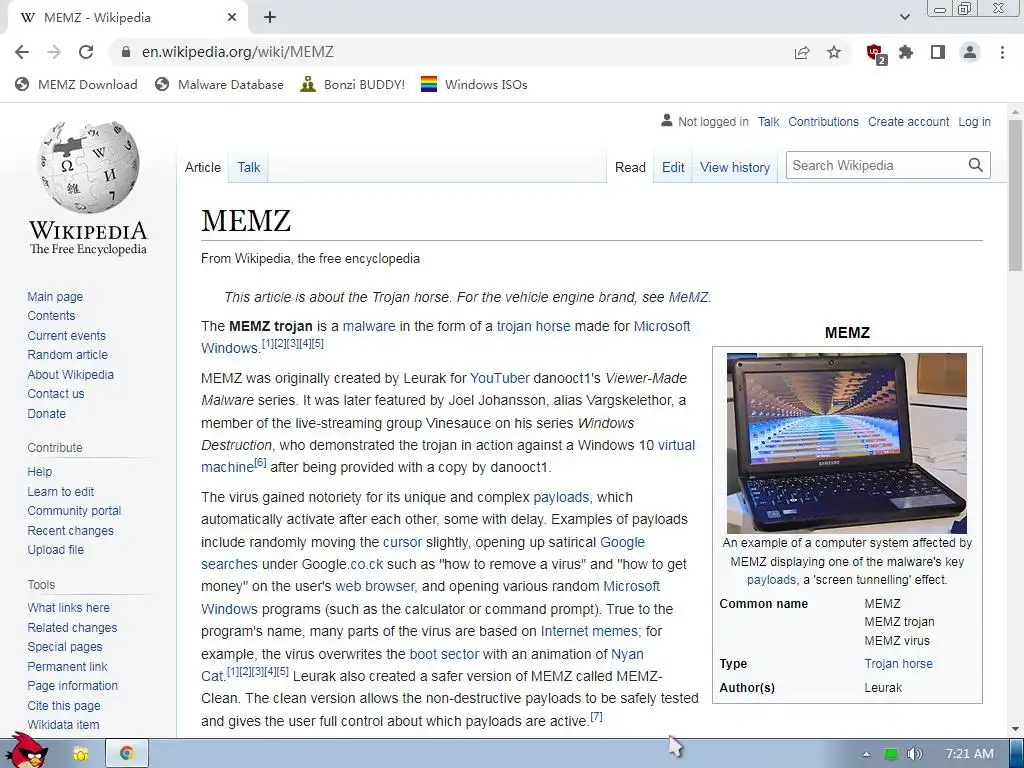Open the Malware Database bookmark

[x=219, y=84]
